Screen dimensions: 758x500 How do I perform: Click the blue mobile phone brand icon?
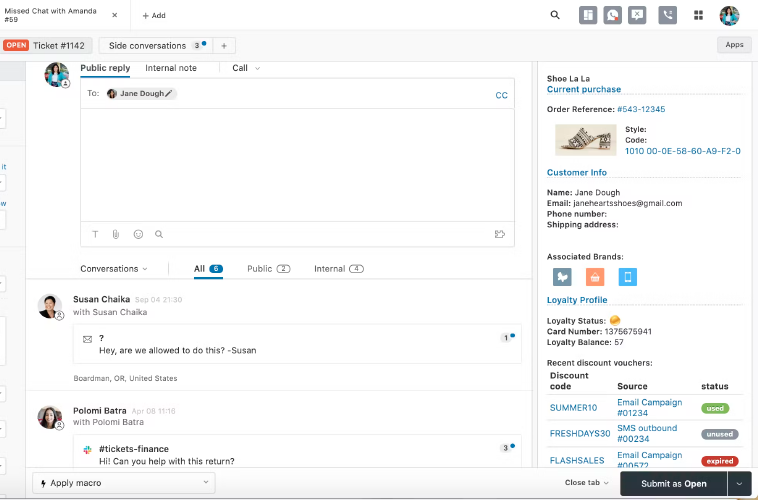[x=627, y=277]
